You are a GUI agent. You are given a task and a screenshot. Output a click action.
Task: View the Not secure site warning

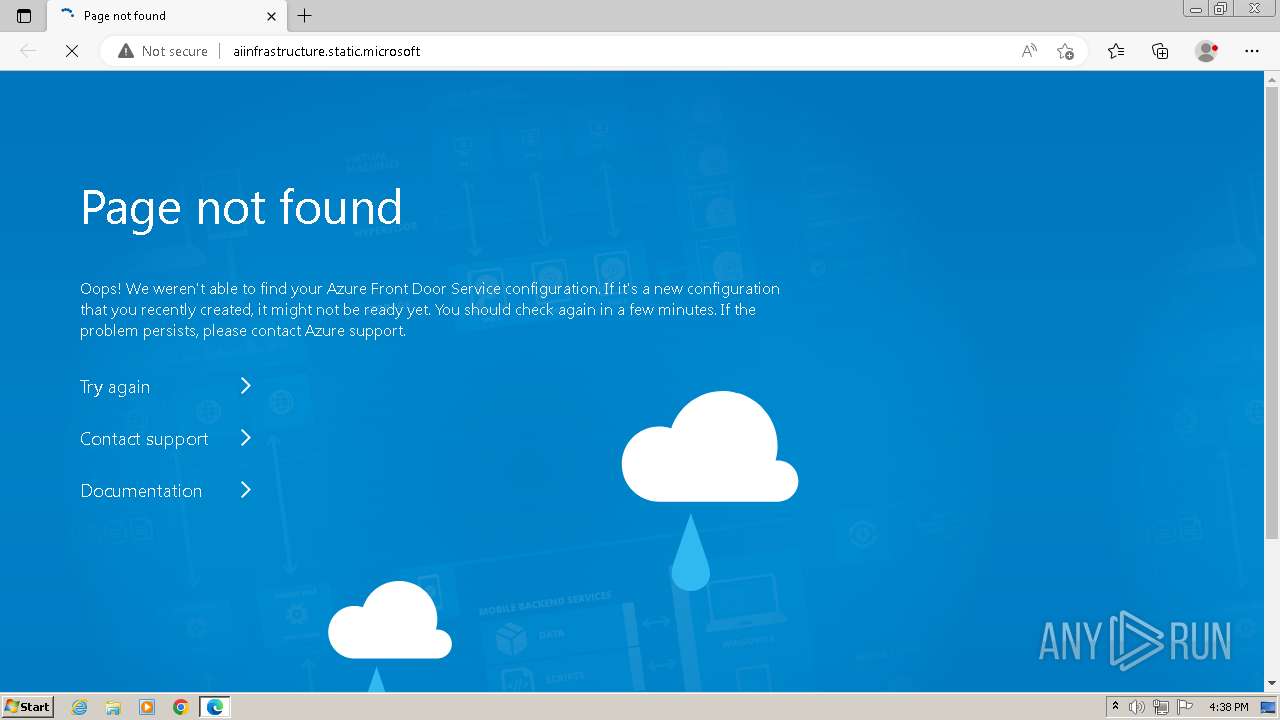(163, 51)
